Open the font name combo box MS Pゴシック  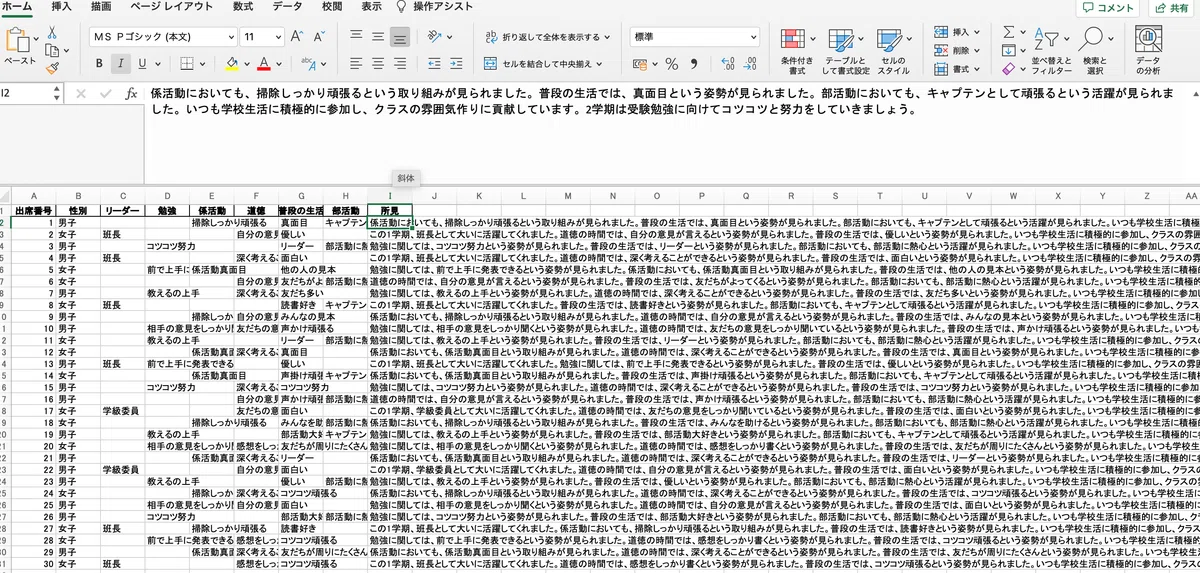pyautogui.click(x=163, y=37)
